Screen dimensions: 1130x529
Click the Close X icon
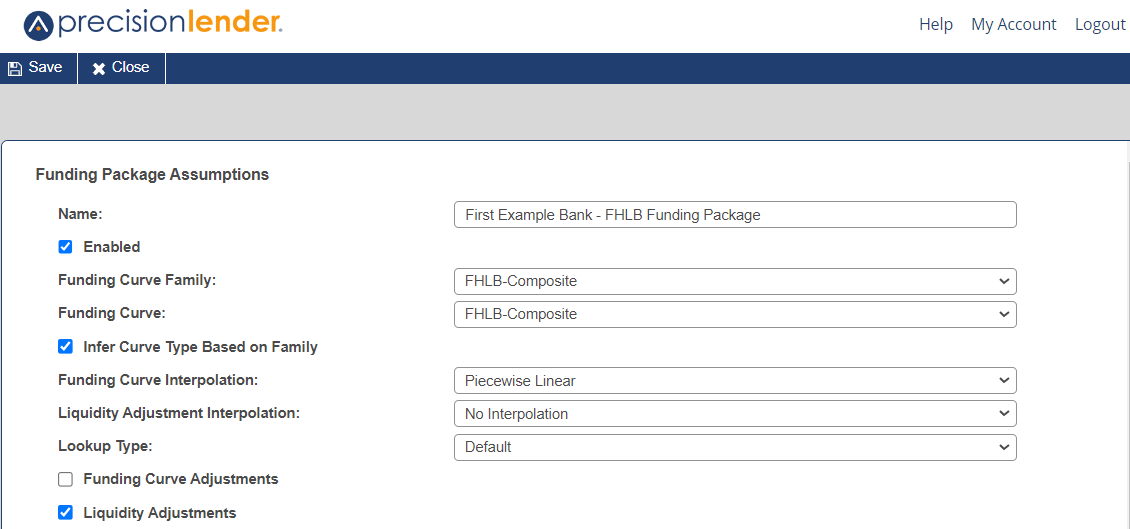[99, 68]
